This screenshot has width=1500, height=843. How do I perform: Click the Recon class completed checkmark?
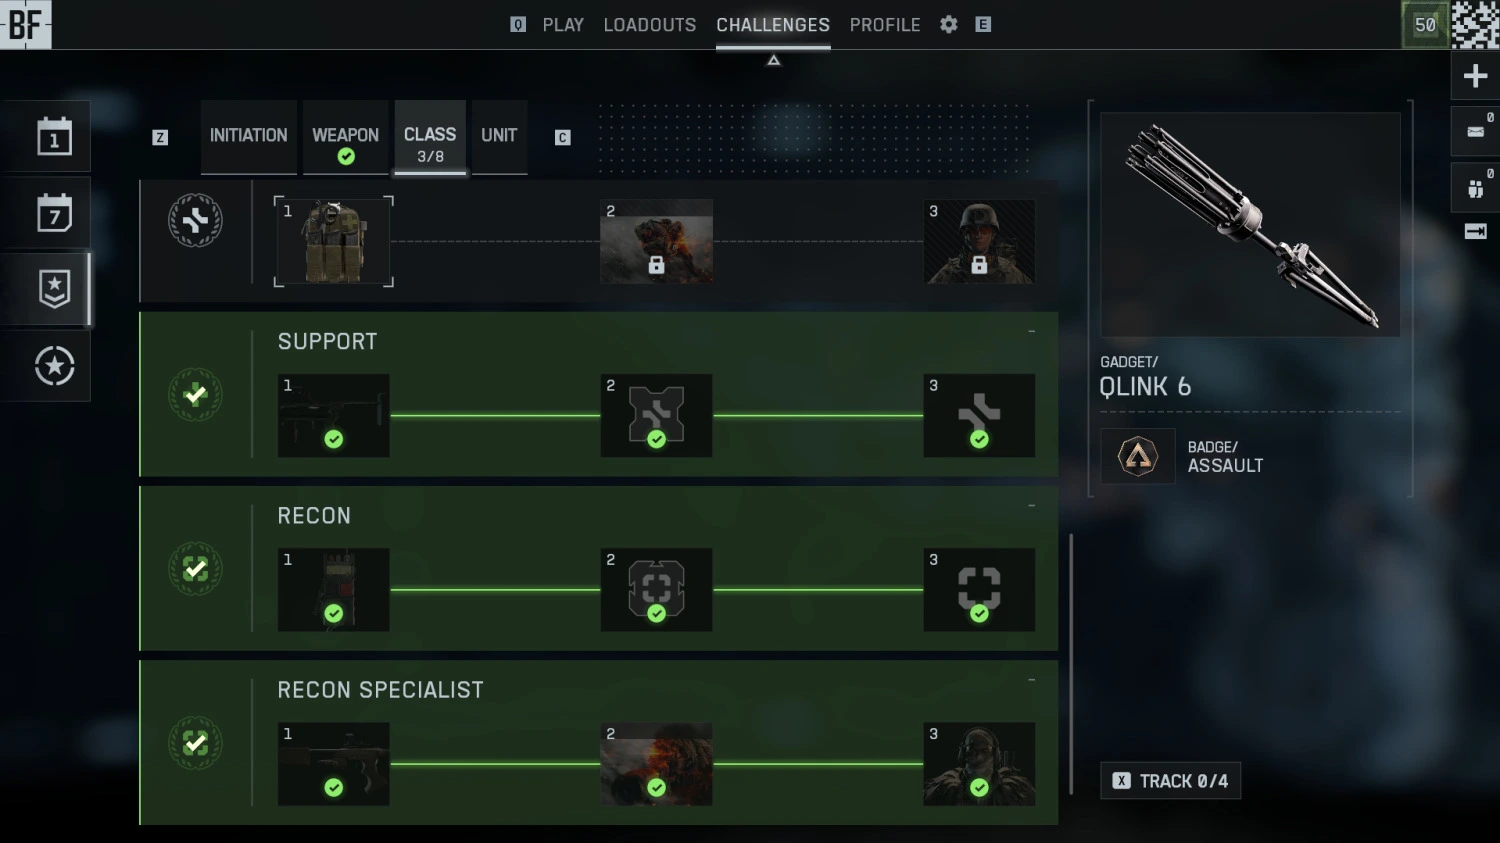tap(195, 569)
